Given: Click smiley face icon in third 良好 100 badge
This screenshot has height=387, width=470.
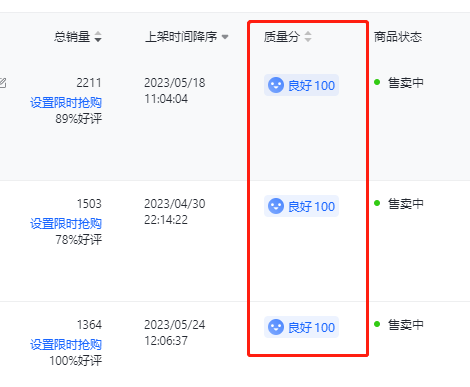Looking at the screenshot, I should coord(276,327).
